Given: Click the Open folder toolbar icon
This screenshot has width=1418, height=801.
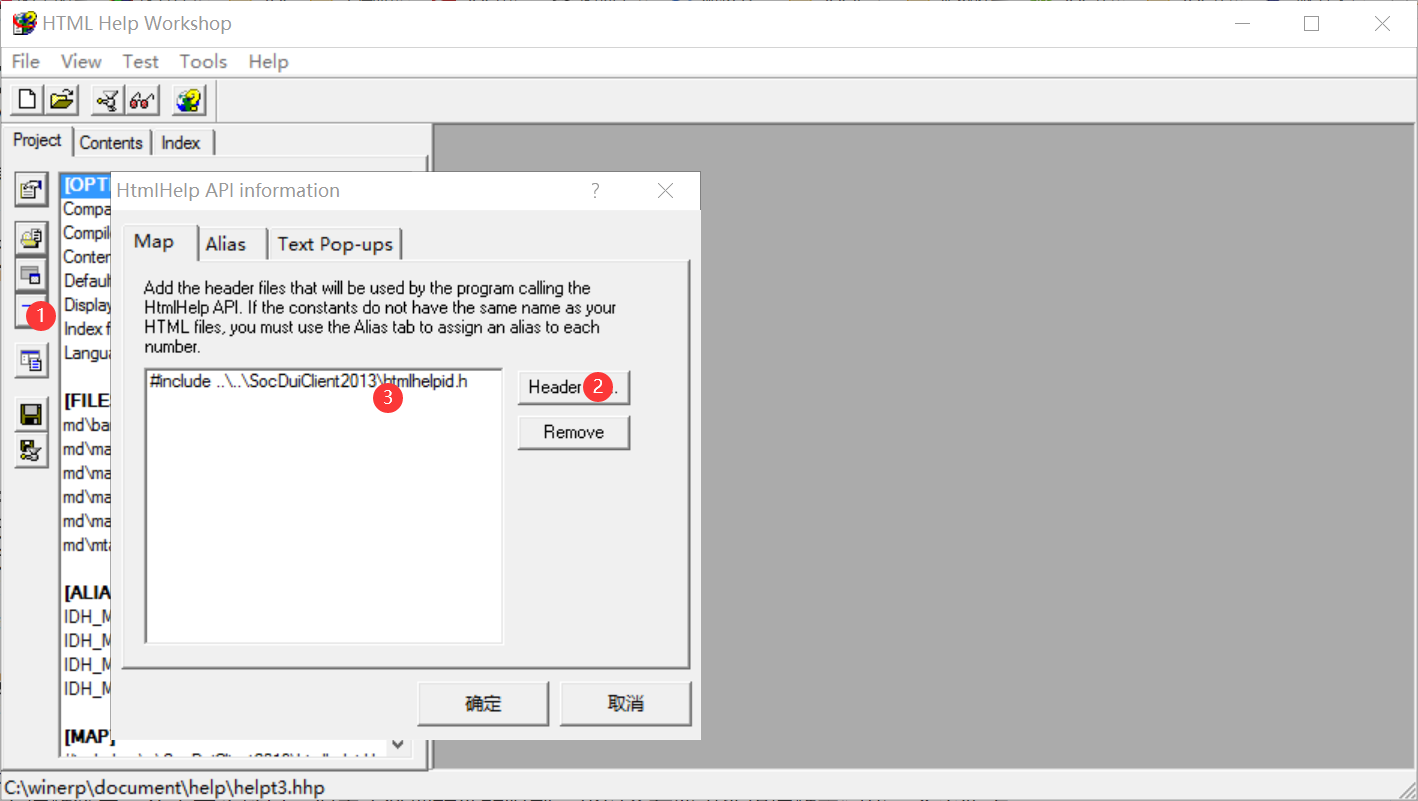Looking at the screenshot, I should tap(63, 100).
